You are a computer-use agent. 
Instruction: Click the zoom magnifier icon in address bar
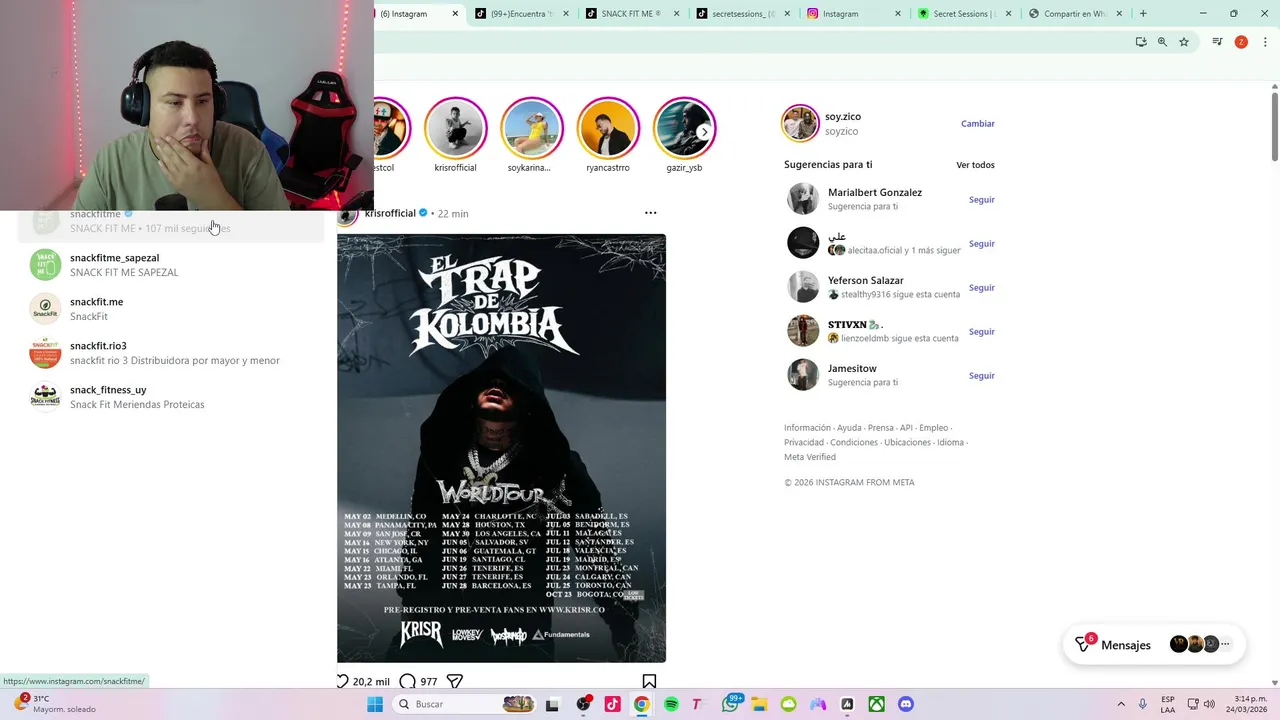click(x=1162, y=42)
